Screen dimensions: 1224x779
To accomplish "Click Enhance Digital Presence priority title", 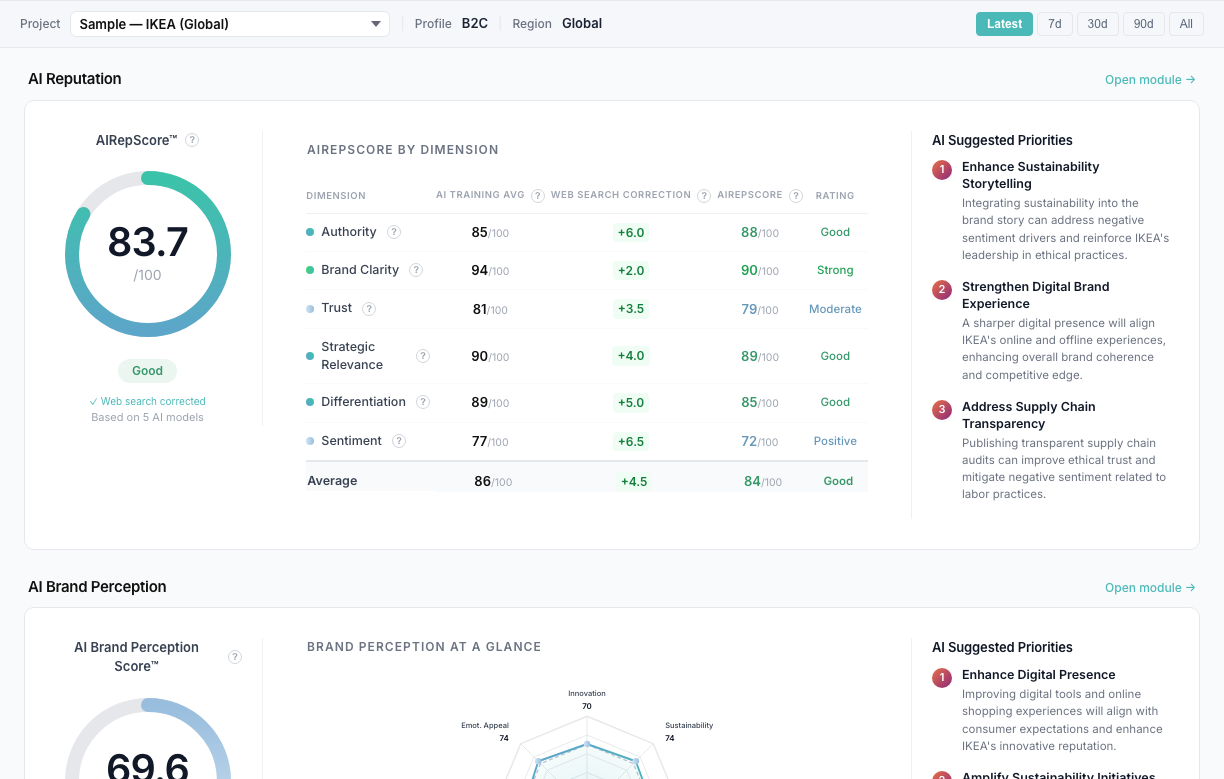I will (x=1039, y=675).
